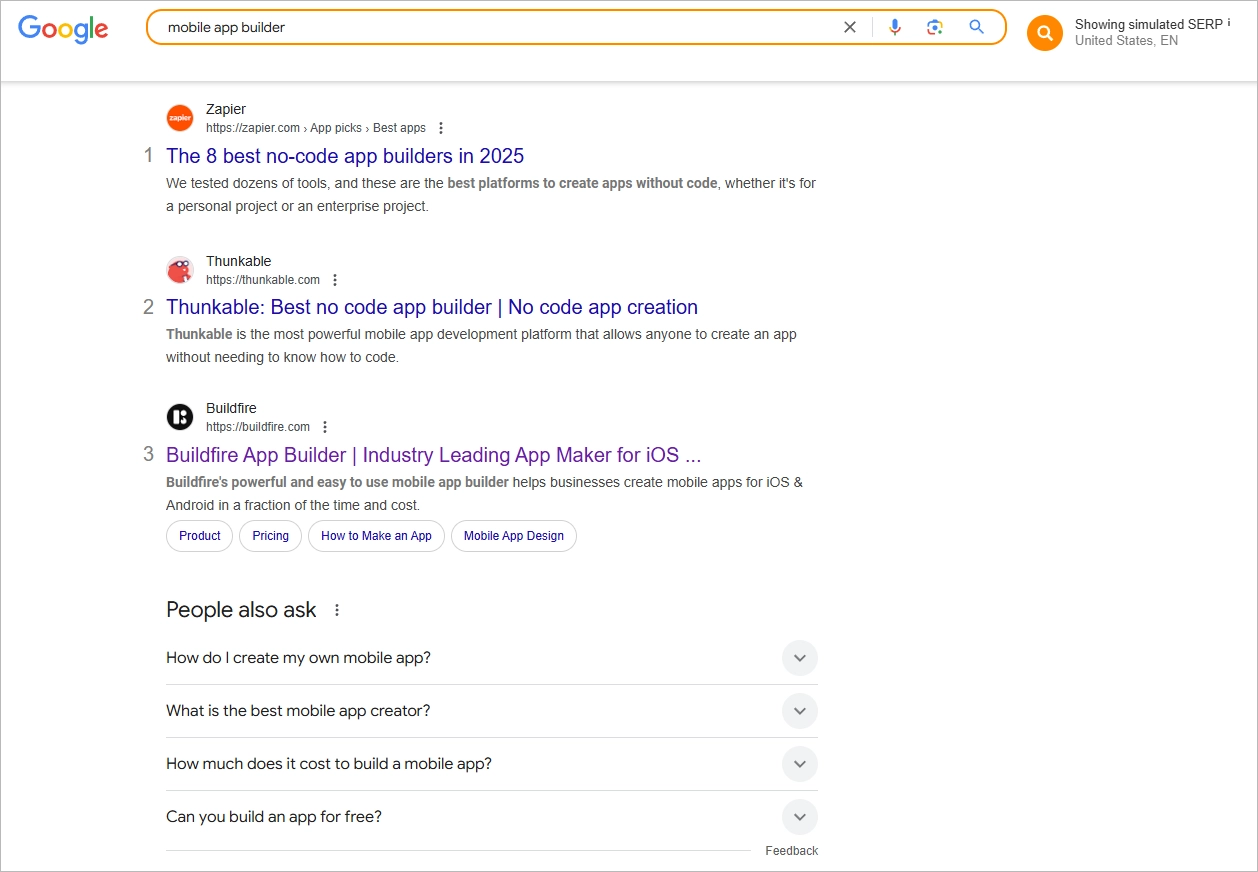This screenshot has width=1258, height=872.
Task: Click the Feedback link below People also ask
Action: click(x=791, y=850)
